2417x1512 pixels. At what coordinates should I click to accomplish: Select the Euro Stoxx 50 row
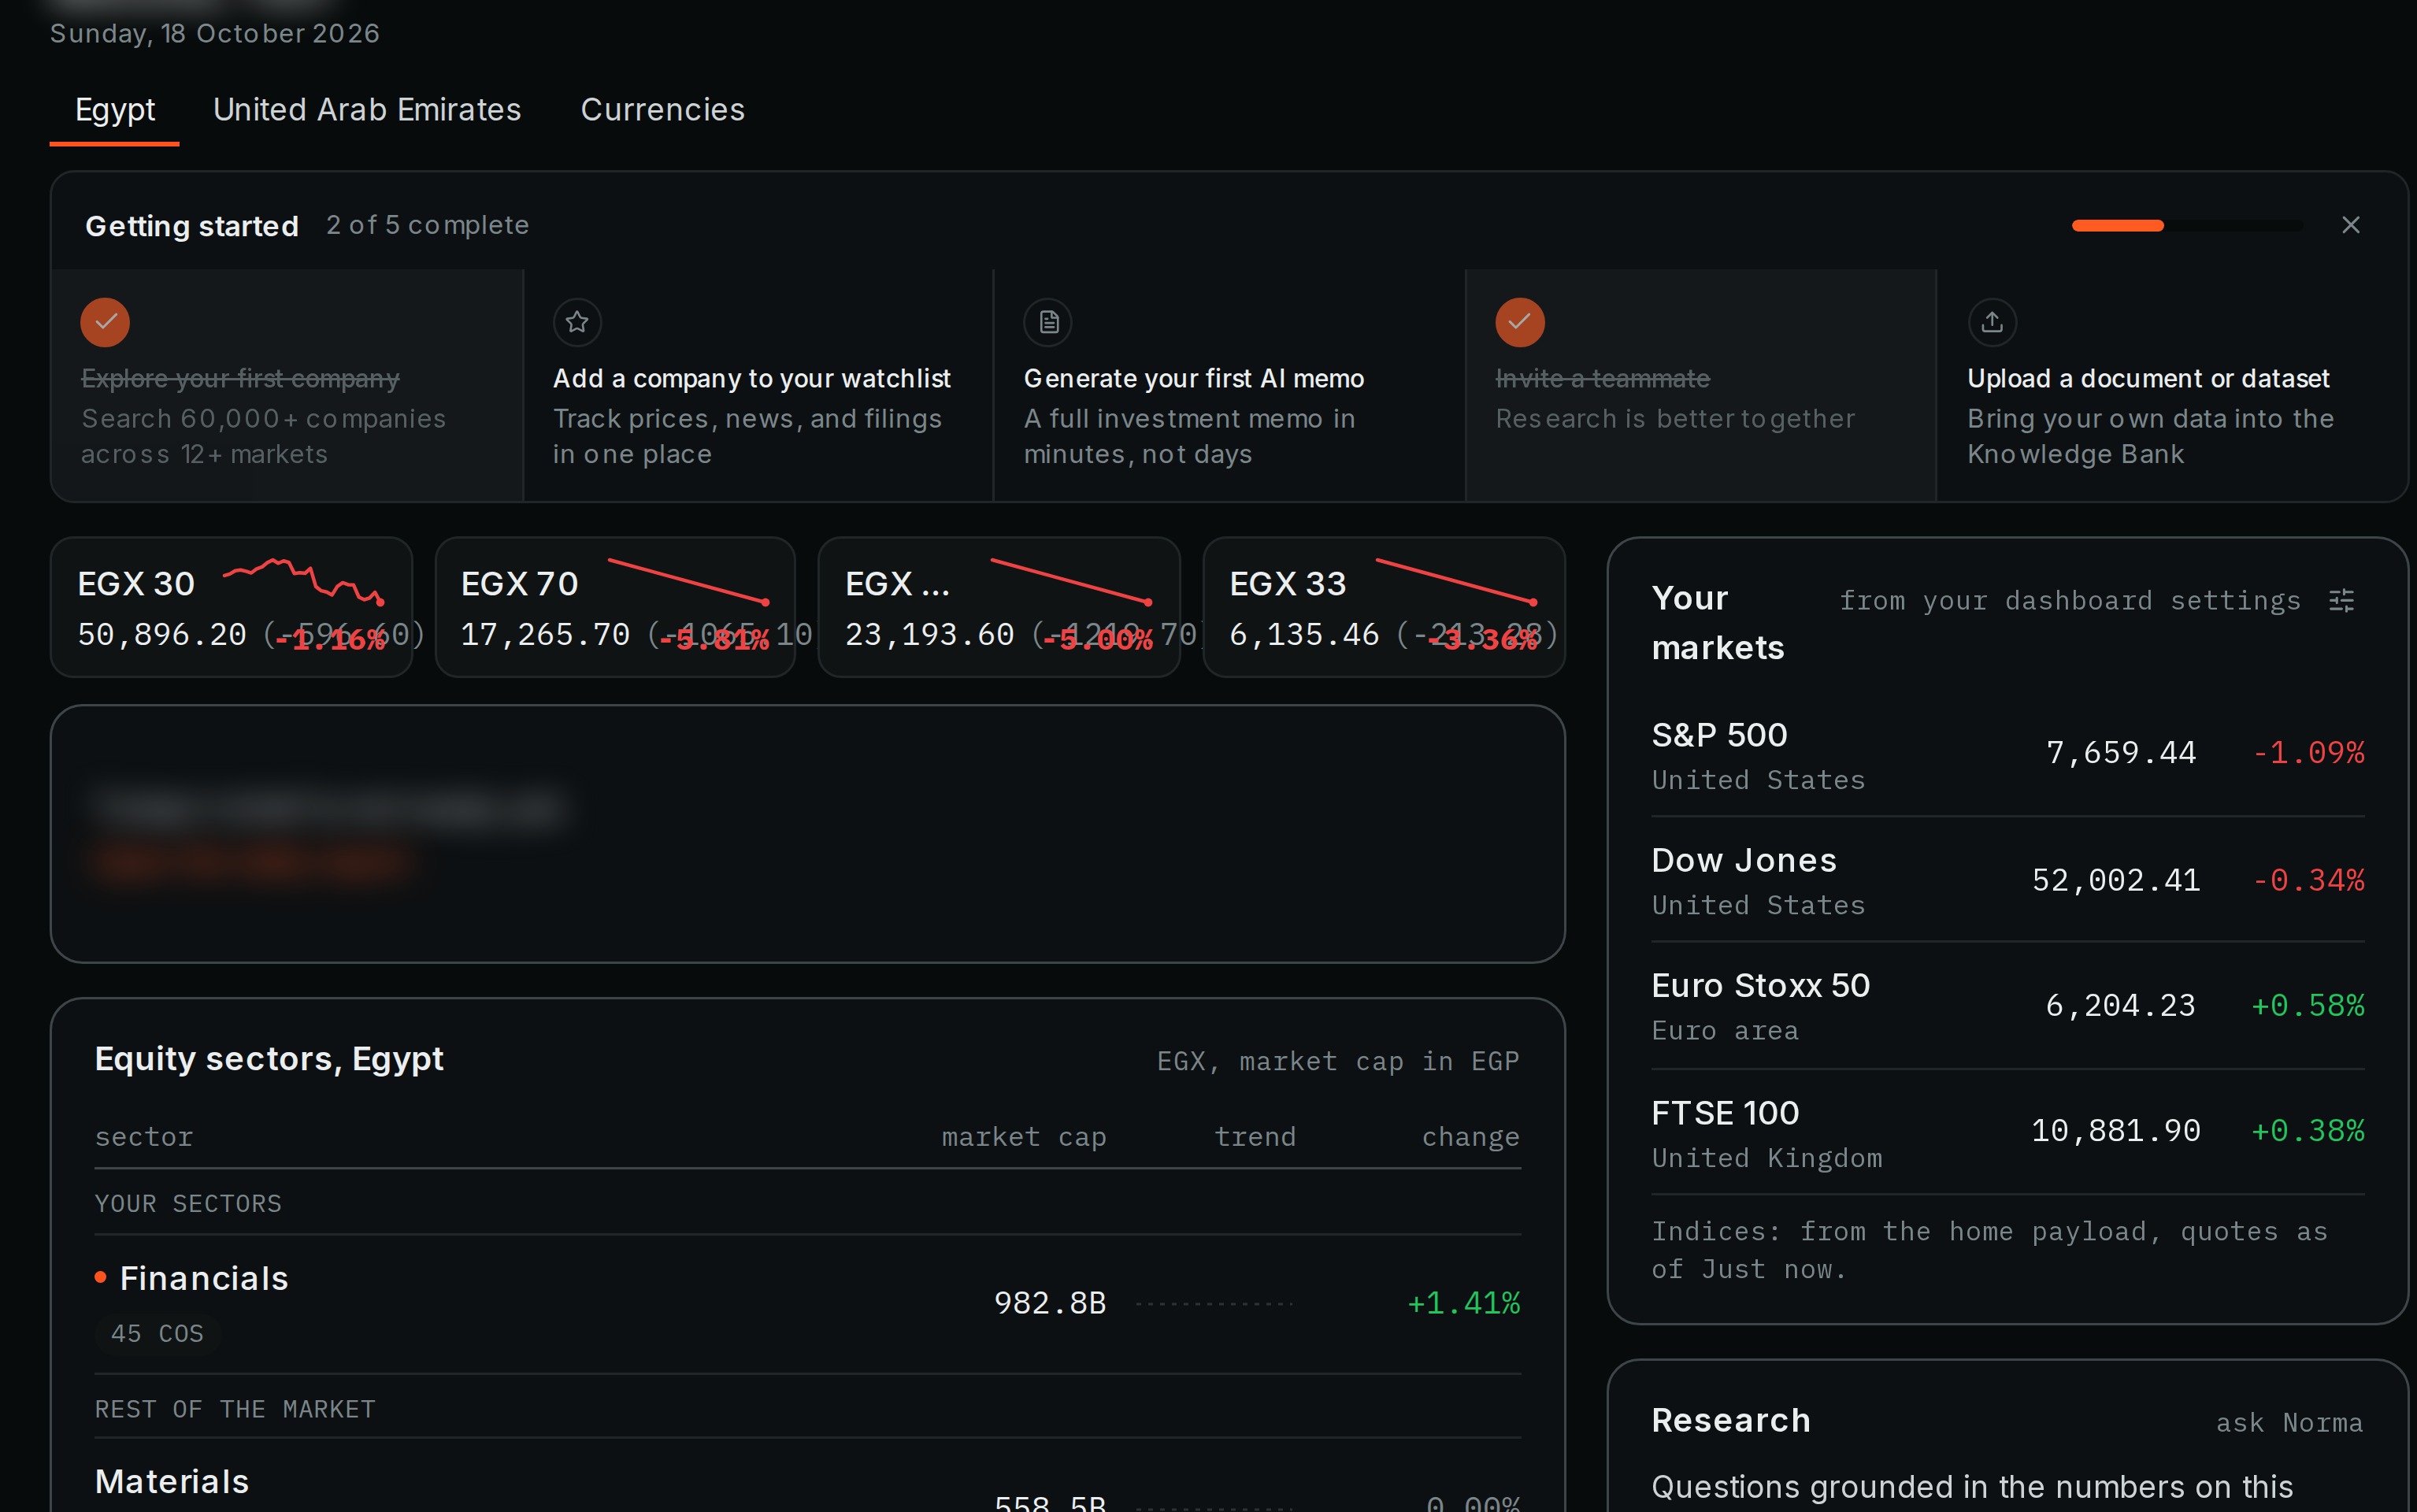coord(2007,1006)
